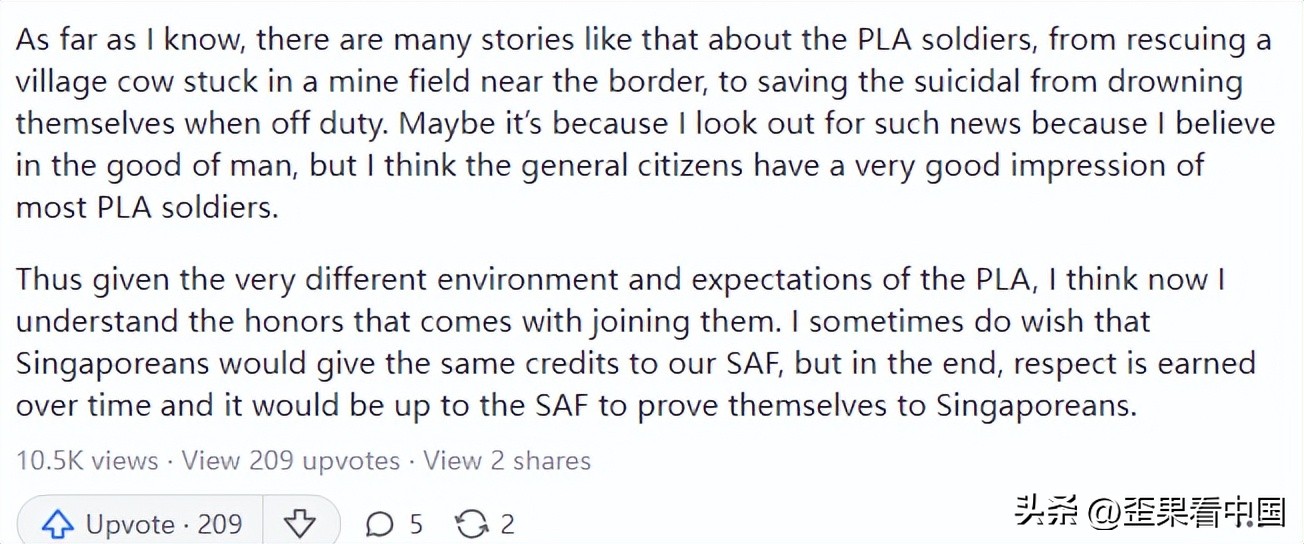Downvote this answer with the down arrow
This screenshot has height=544, width=1304.
[299, 523]
